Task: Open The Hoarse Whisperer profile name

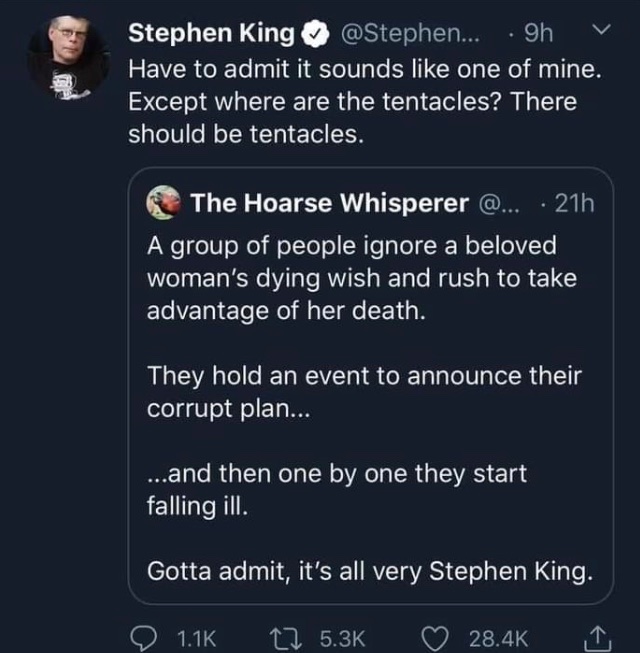Action: coord(329,204)
